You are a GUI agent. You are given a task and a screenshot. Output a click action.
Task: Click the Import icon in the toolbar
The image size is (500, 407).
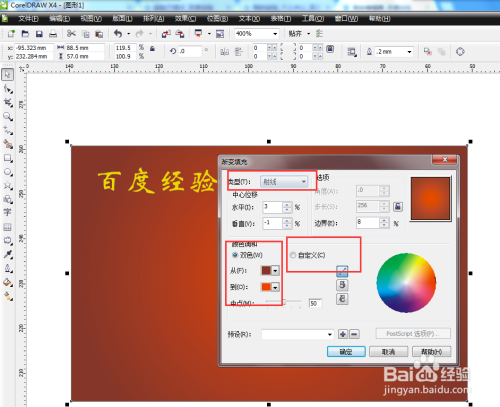click(x=166, y=34)
